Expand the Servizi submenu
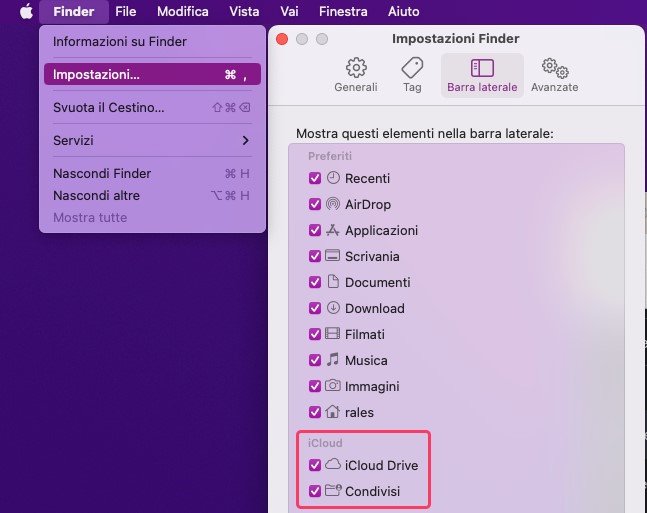647x513 pixels. pyautogui.click(x=152, y=140)
